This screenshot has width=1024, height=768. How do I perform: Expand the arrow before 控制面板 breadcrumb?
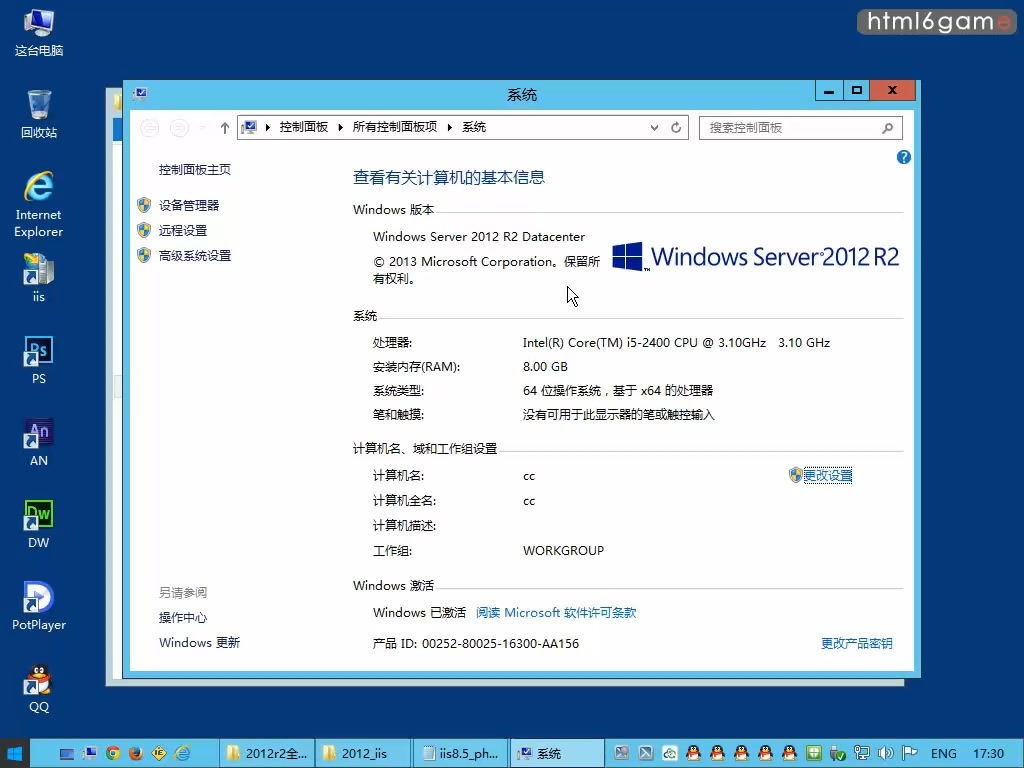pyautogui.click(x=268, y=127)
